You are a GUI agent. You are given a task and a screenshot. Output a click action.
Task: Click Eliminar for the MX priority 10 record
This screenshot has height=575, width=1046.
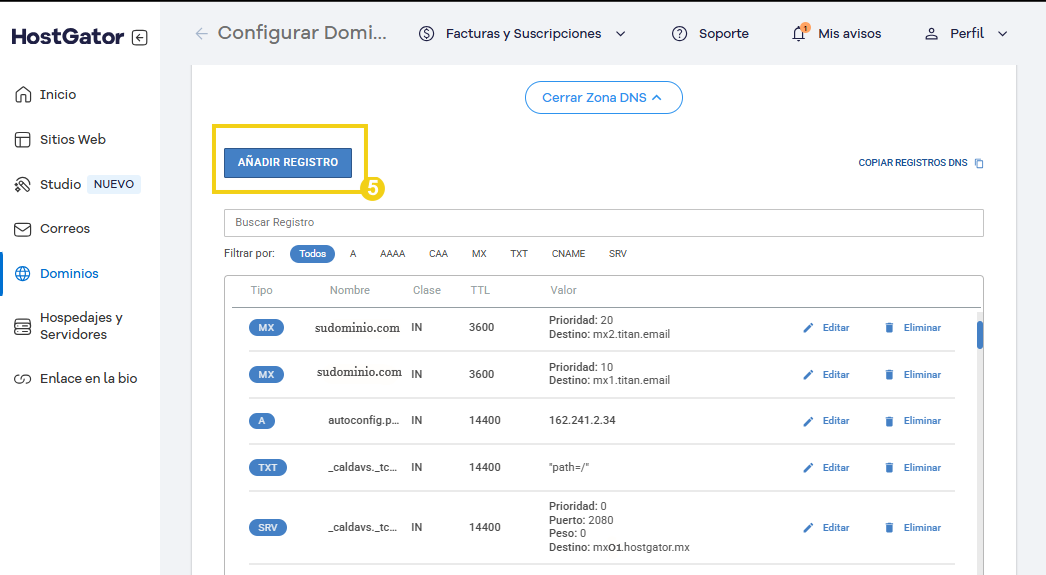click(x=922, y=375)
